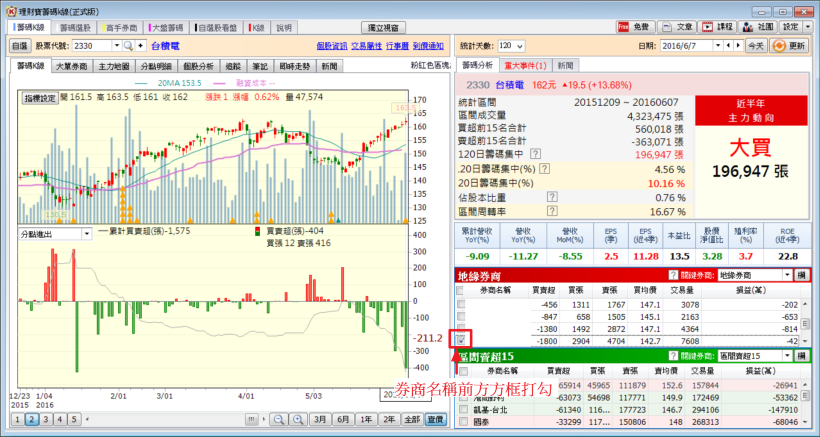Click help icon in 區間賣超15 header
820x437 pixels.
(x=674, y=356)
